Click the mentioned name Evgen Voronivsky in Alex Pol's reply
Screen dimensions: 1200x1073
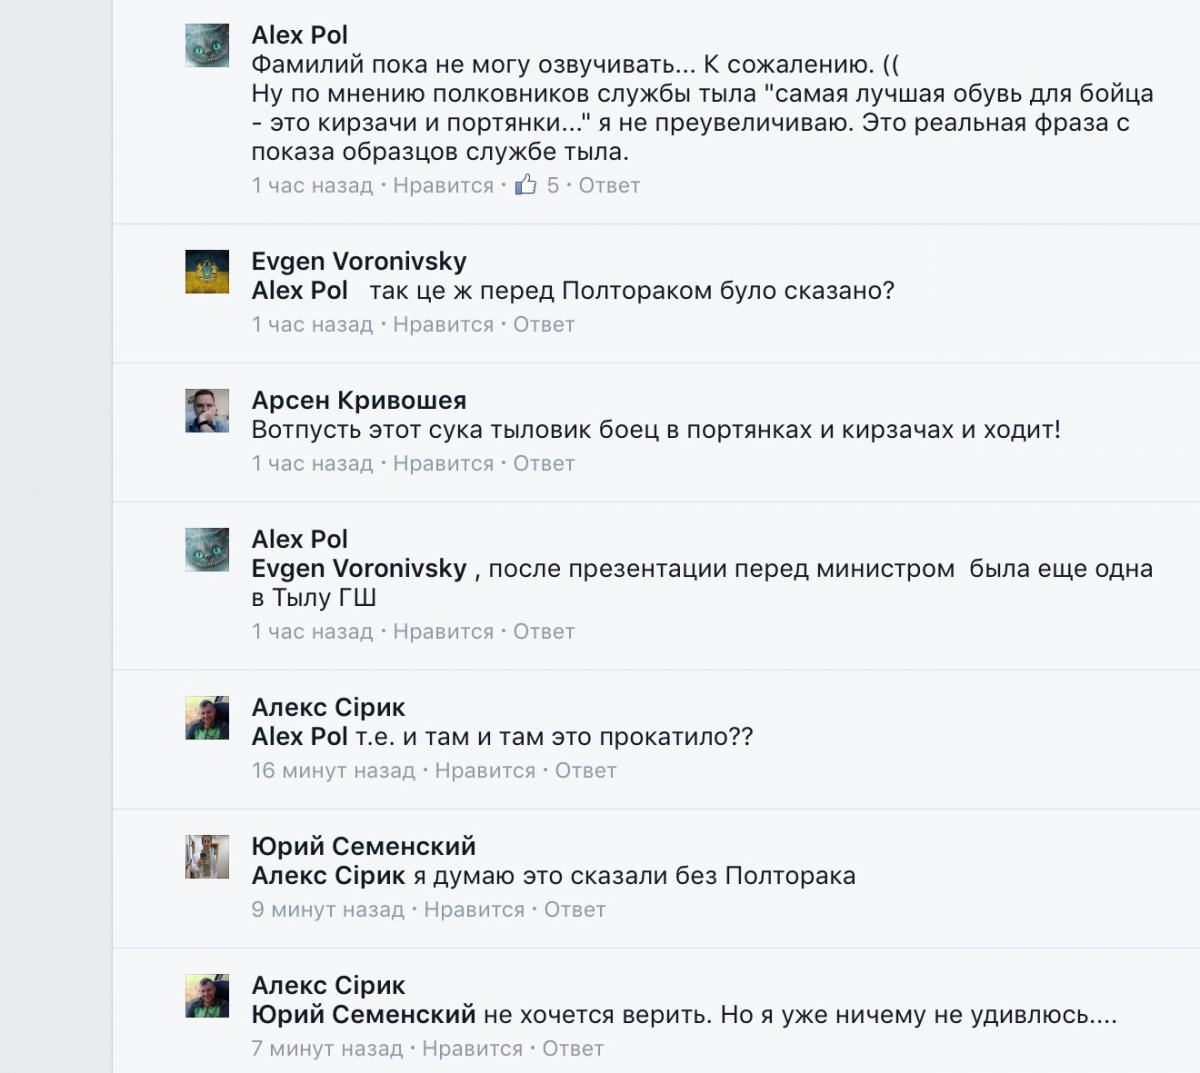359,568
